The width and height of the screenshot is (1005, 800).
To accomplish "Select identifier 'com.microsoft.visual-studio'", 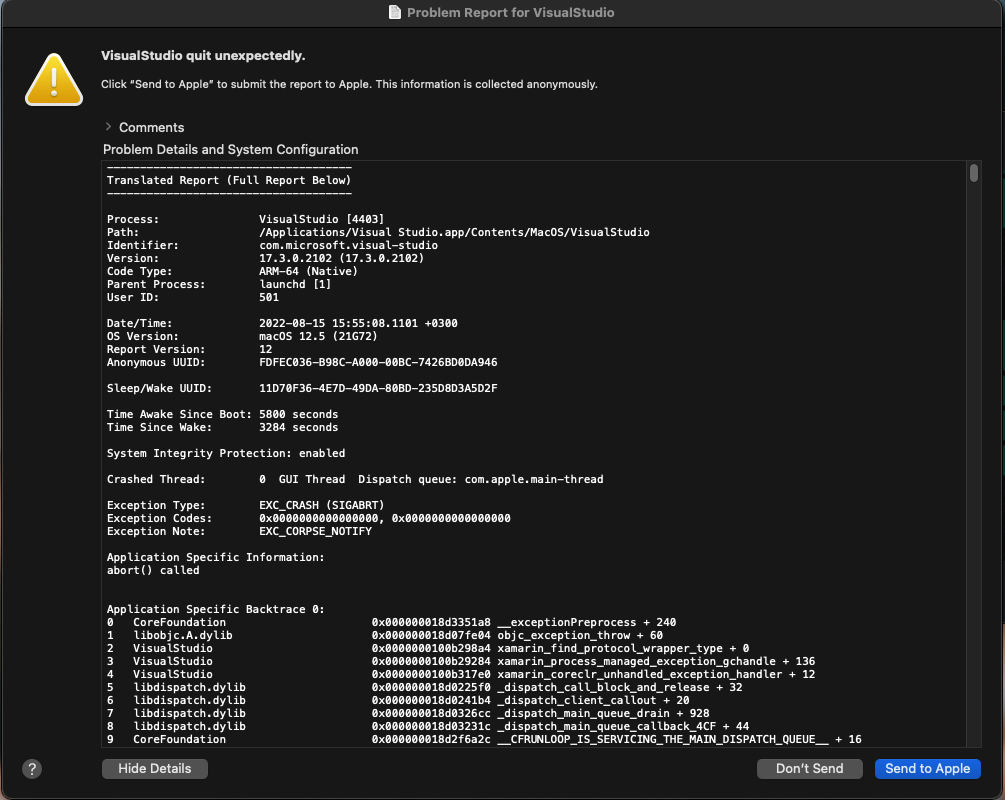I will coord(348,246).
